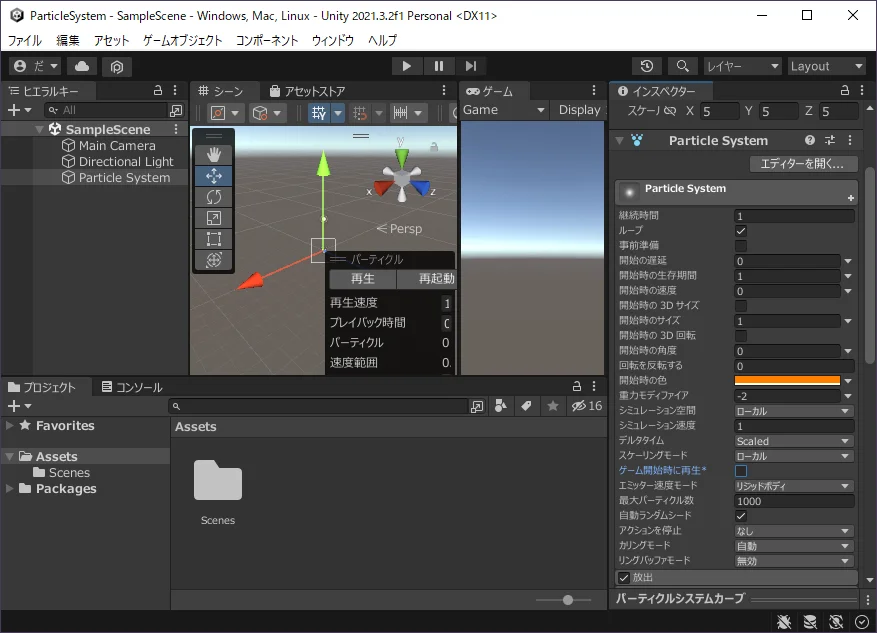877x633 pixels.
Task: Open the grid settings dropdown arrow
Action: 338,113
